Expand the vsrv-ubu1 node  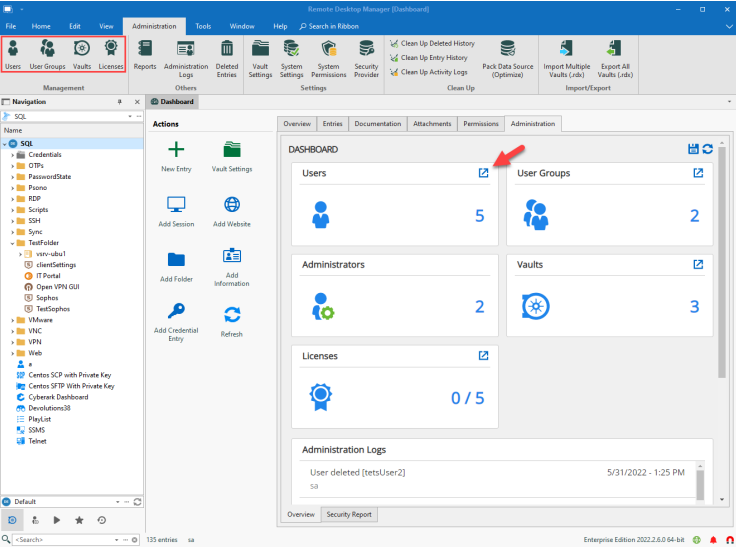[x=20, y=254]
